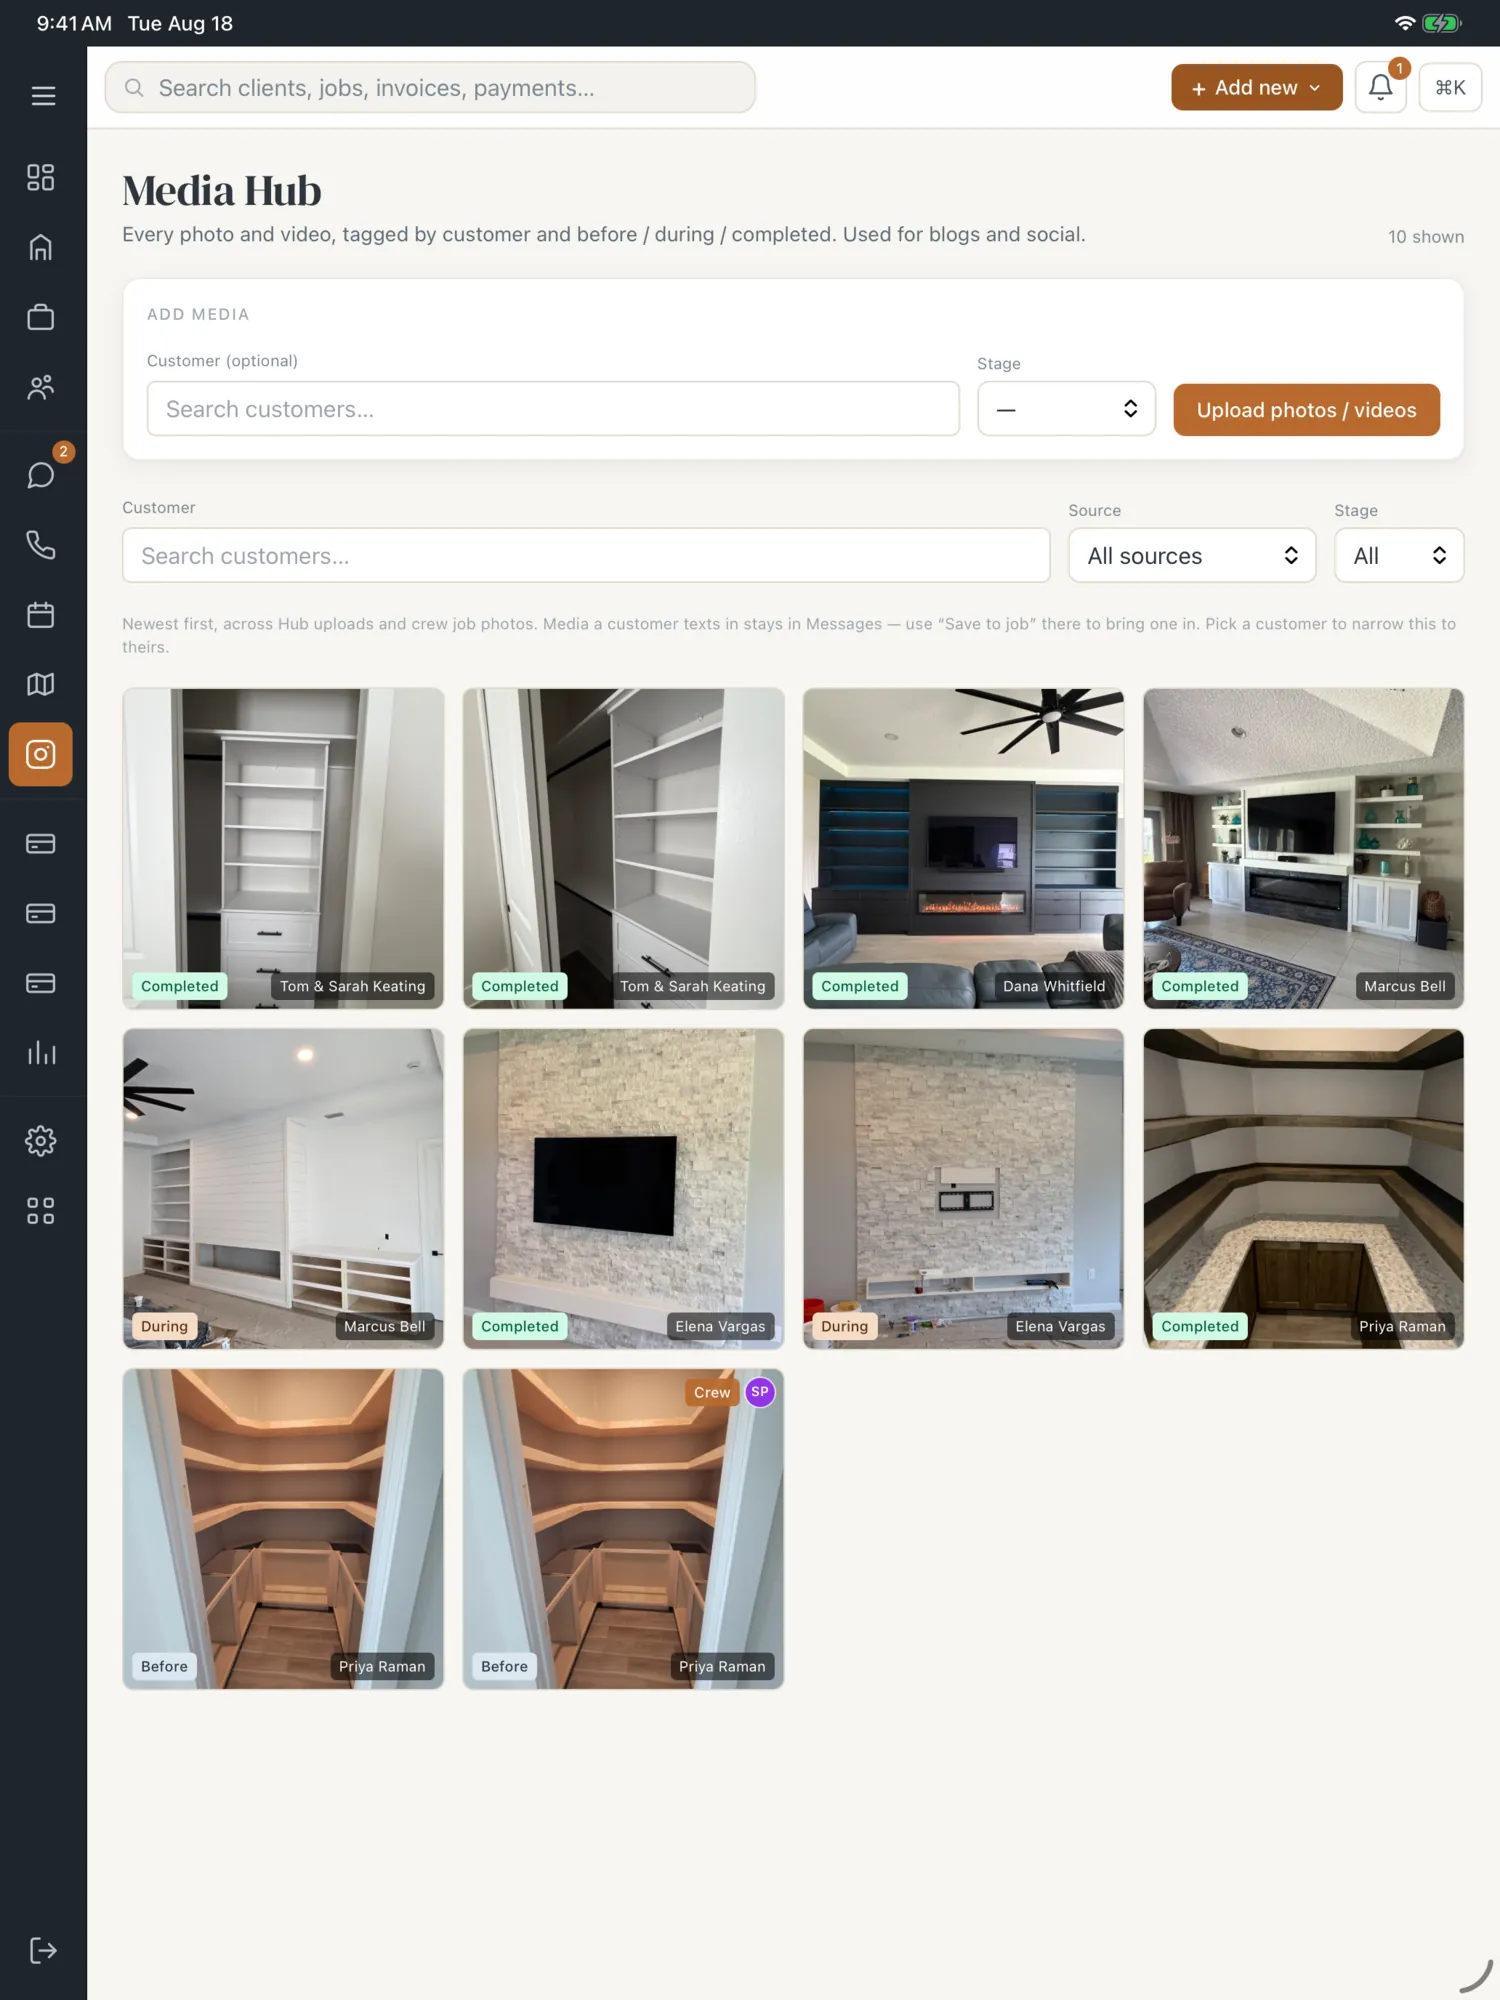The height and width of the screenshot is (2000, 1500).
Task: Open the home icon in sidebar
Action: coord(41,247)
